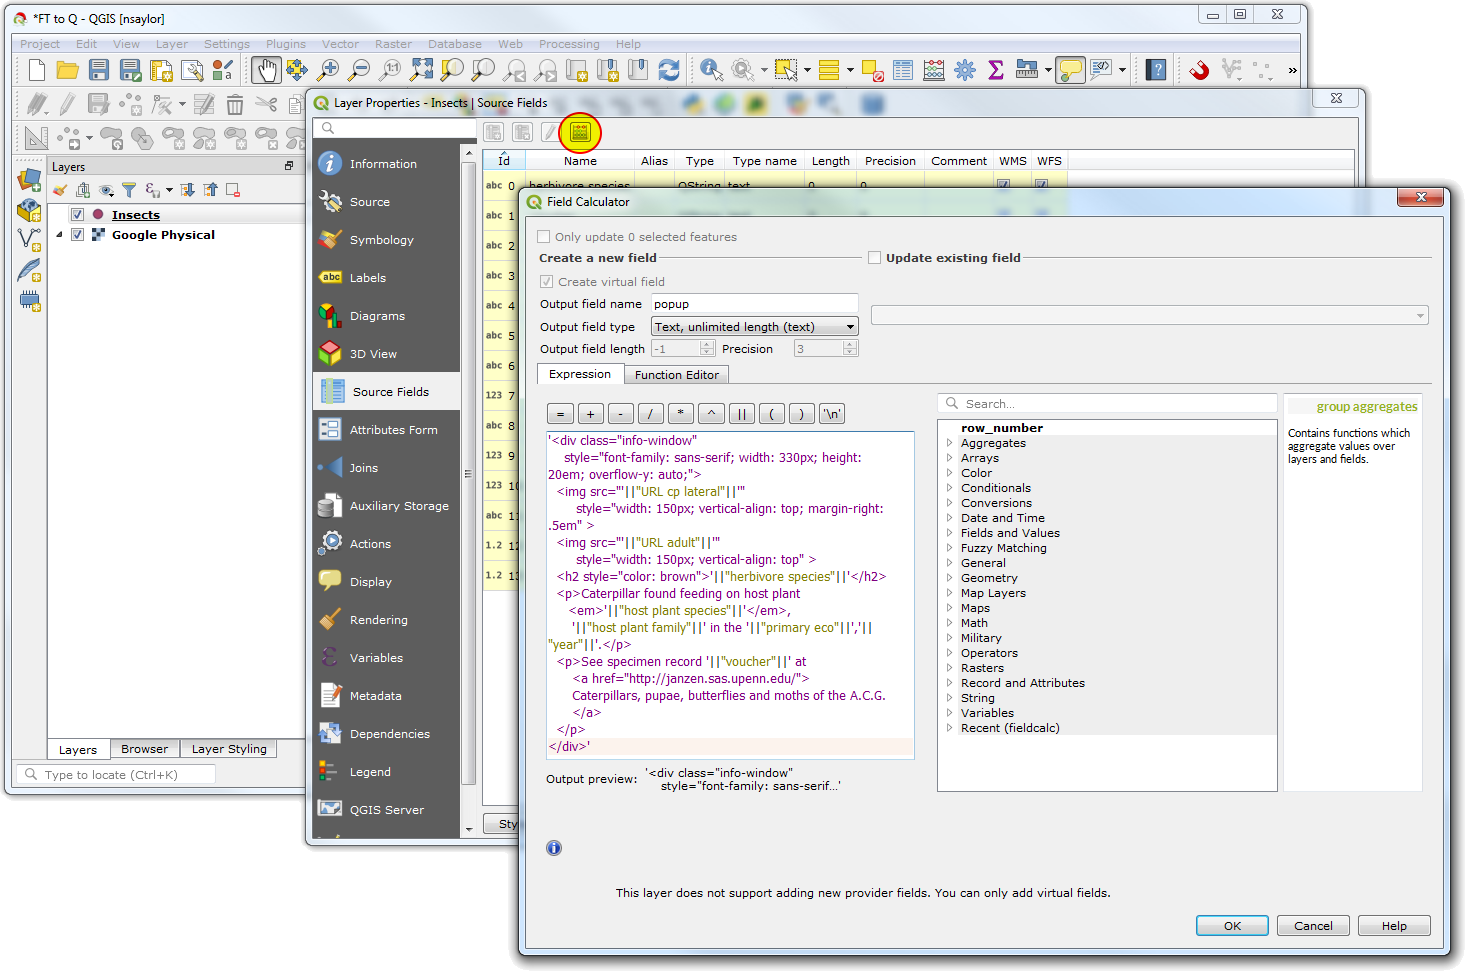Click the Delete Selected trash icon

(x=235, y=104)
